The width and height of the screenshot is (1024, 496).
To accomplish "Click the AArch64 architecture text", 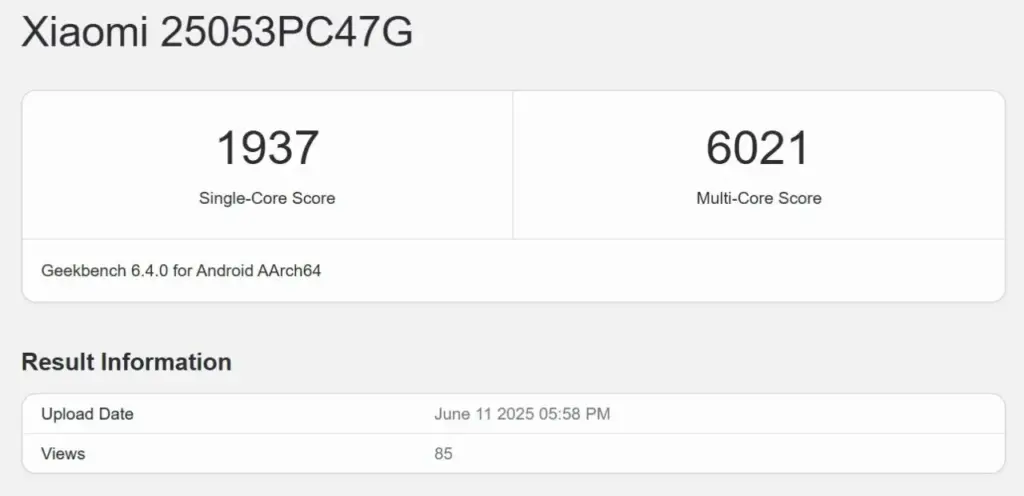I will click(288, 270).
